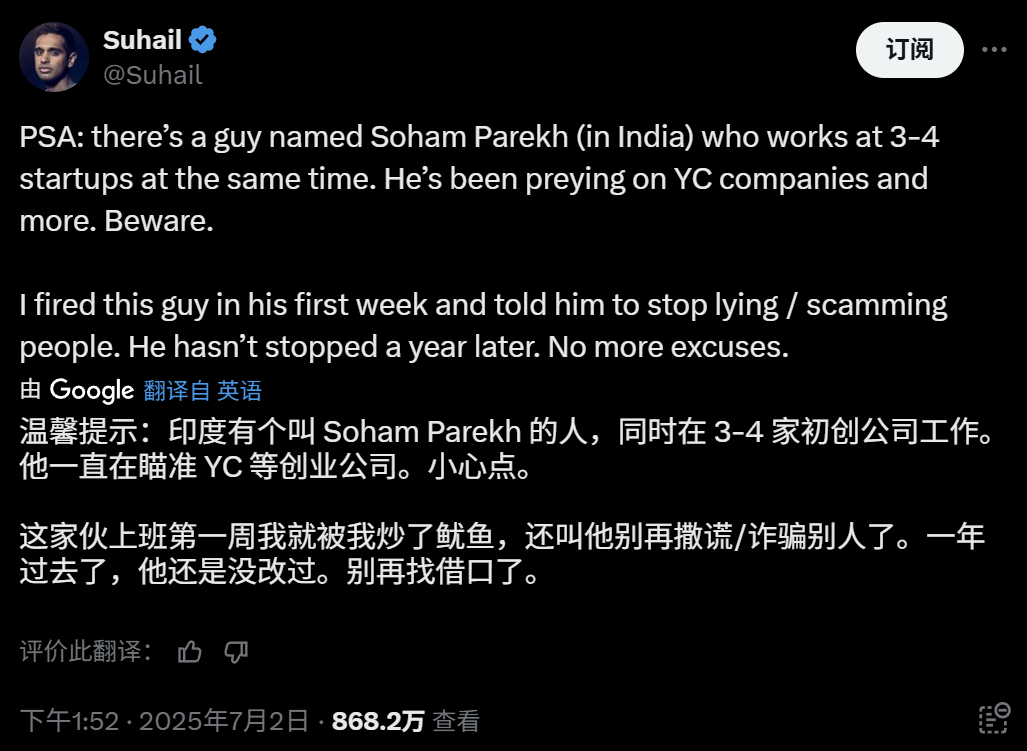Click the 下午1:52 timestamp

click(x=70, y=720)
